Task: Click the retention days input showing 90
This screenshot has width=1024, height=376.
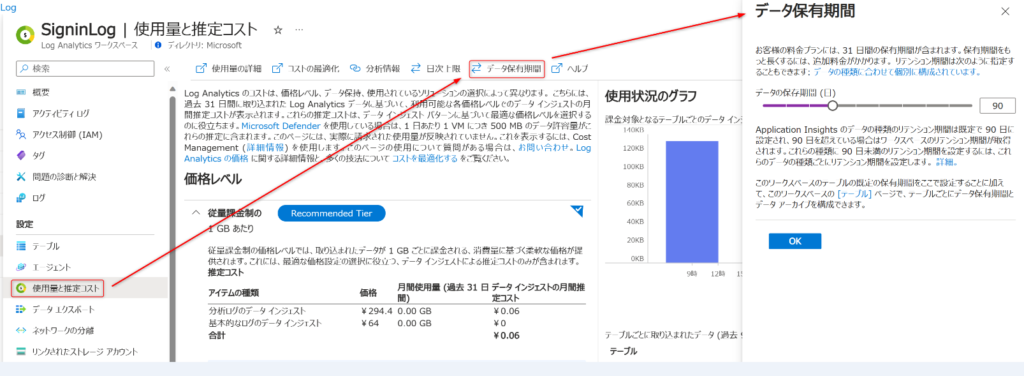Action: pyautogui.click(x=997, y=106)
